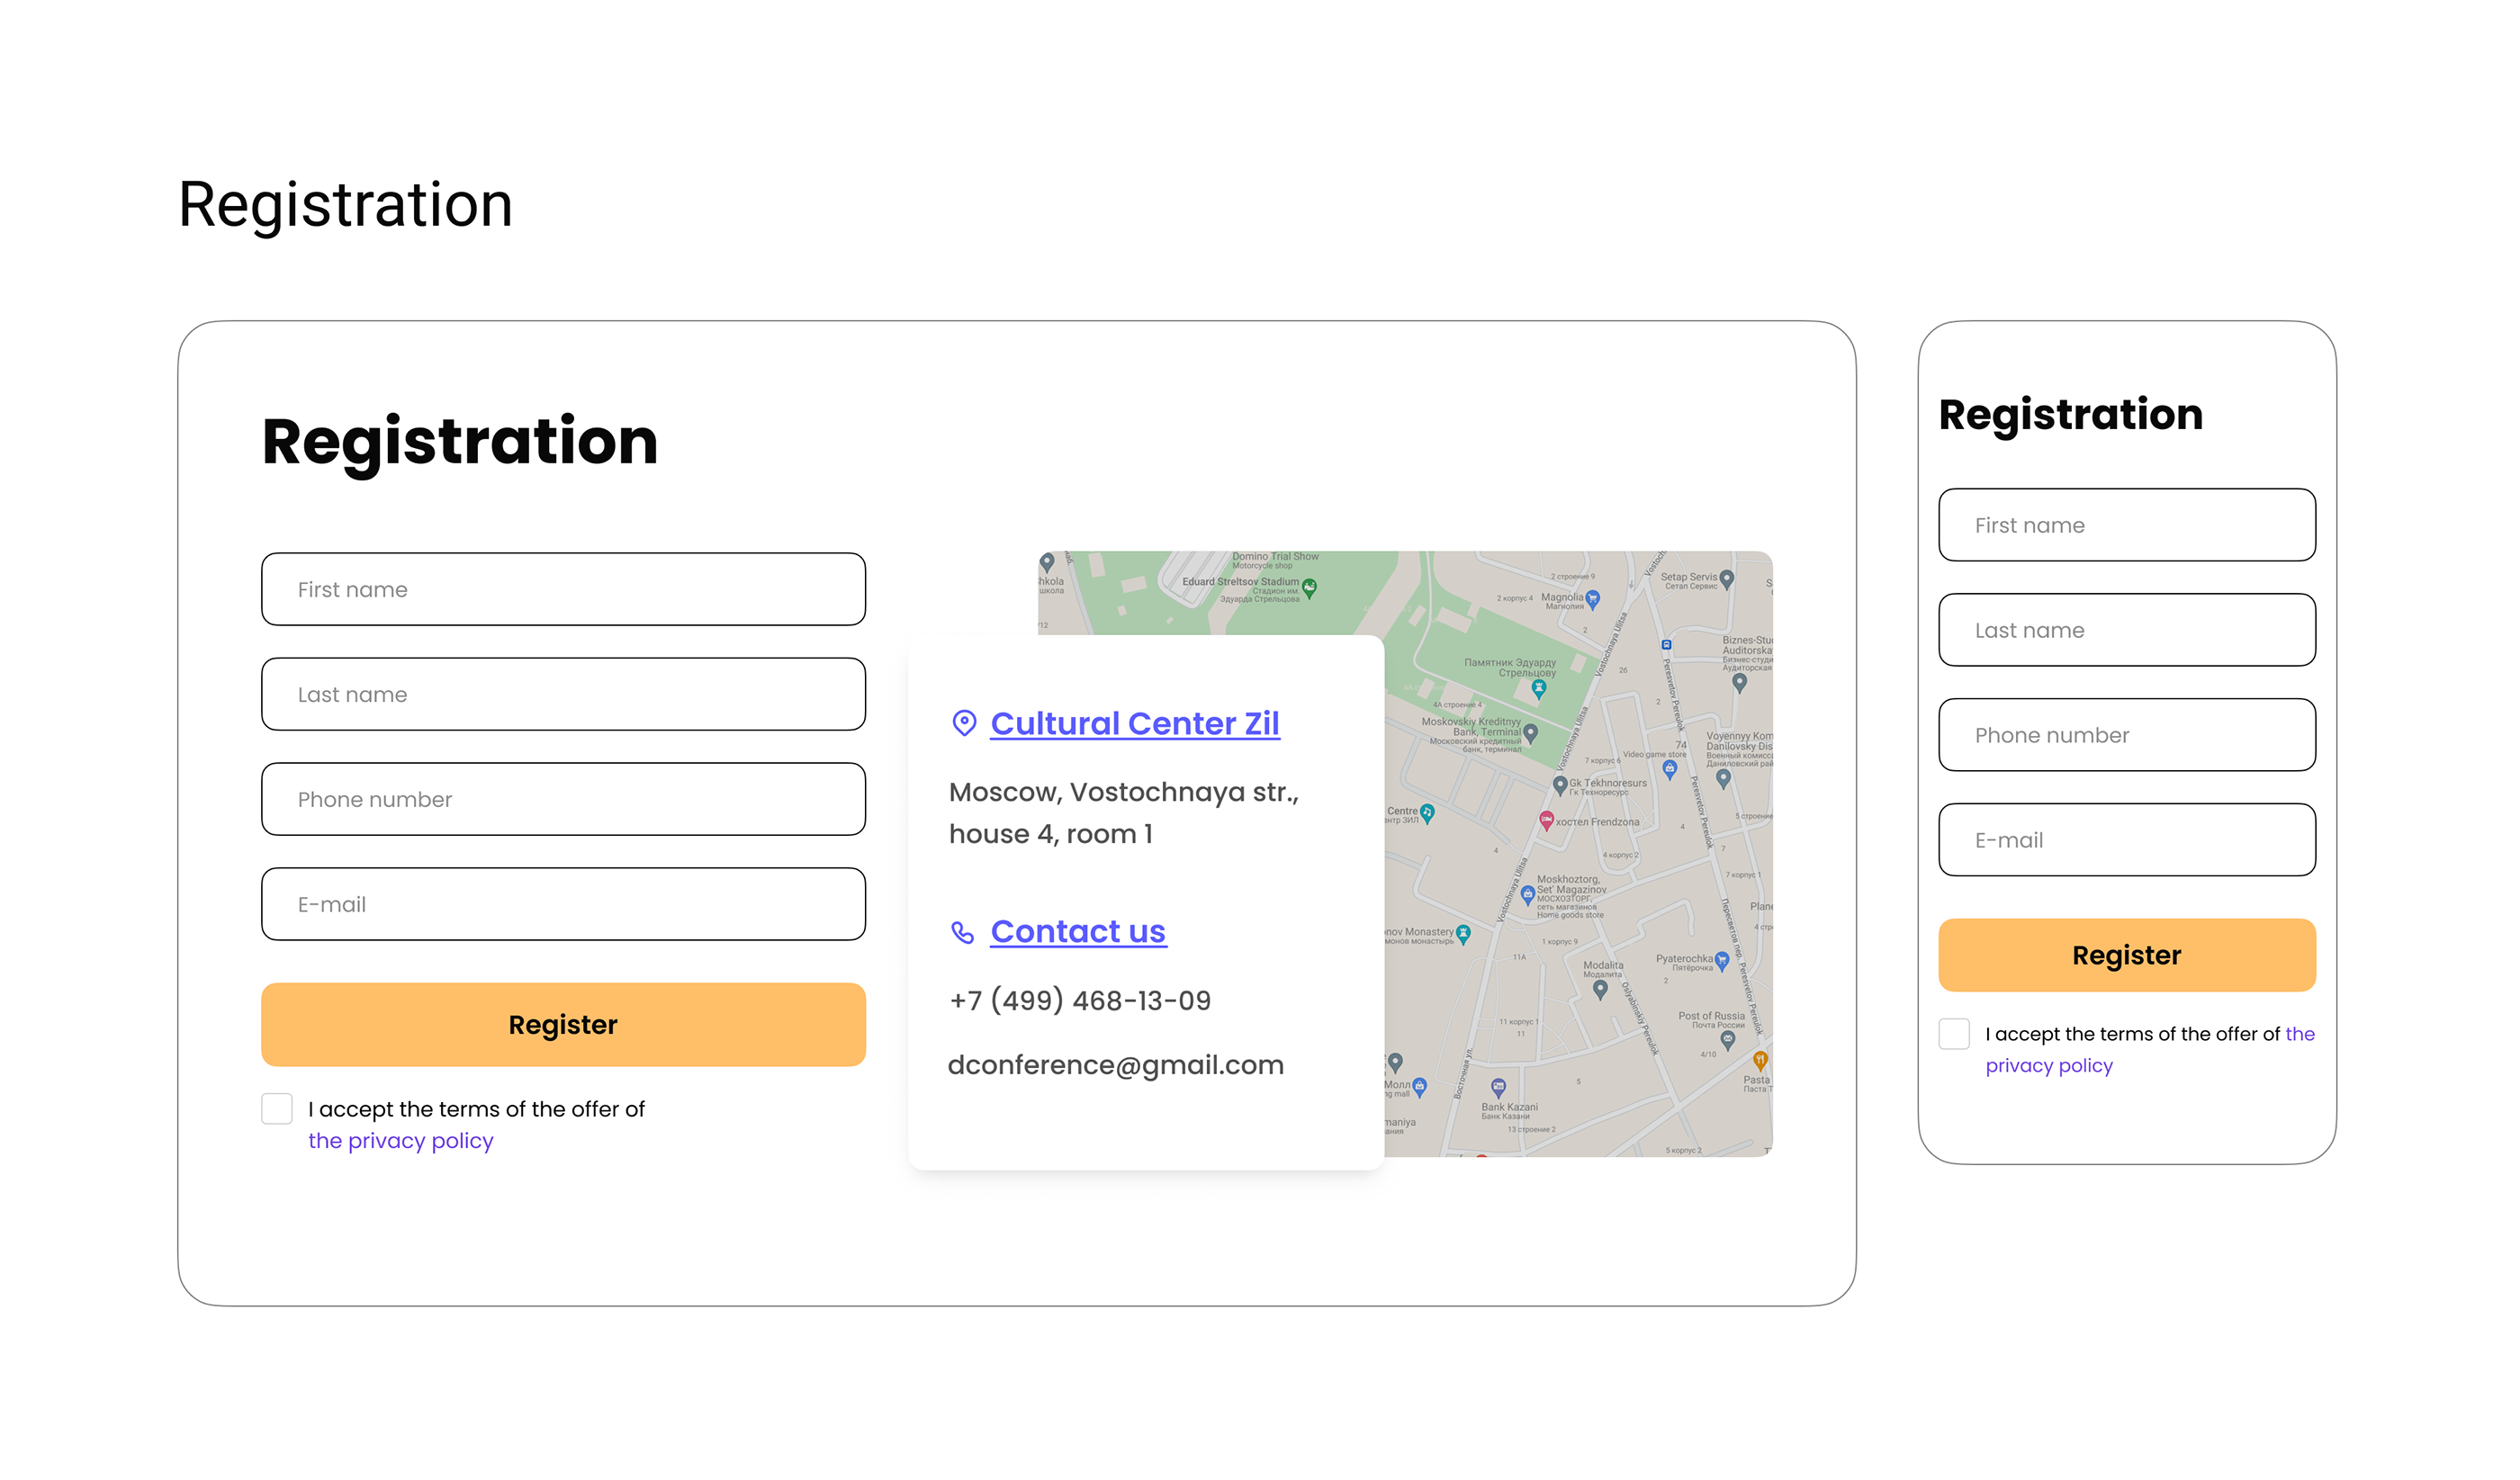The height and width of the screenshot is (1480, 2520).
Task: Select the Pyaterochka store map marker
Action: (1722, 961)
